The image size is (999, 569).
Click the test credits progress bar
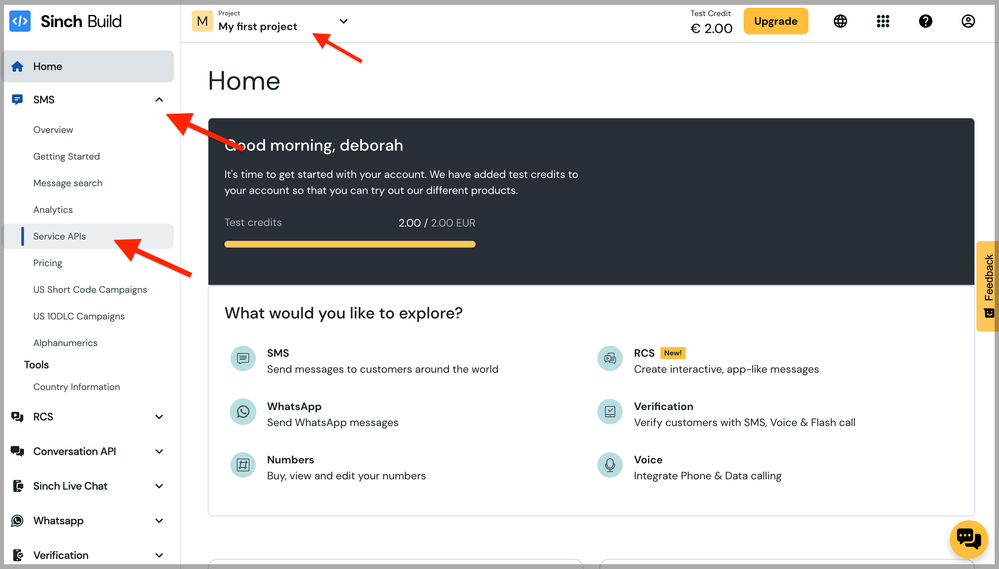[x=350, y=244]
